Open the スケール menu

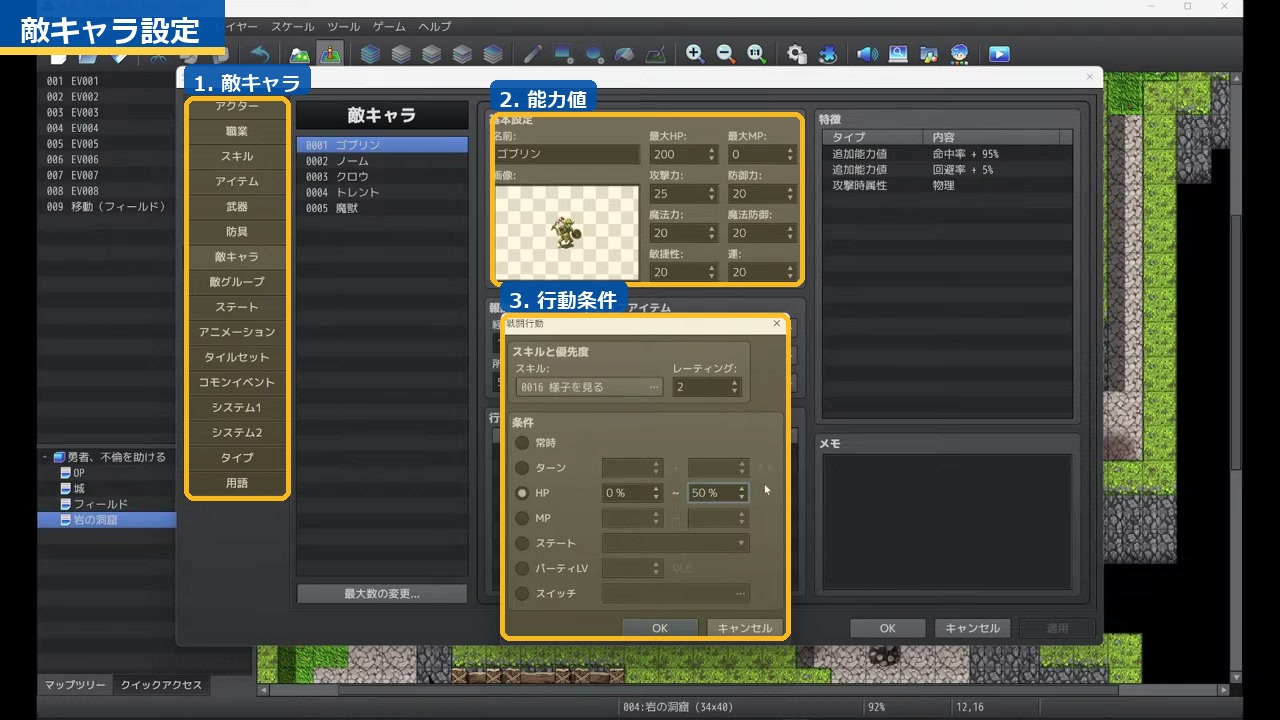click(x=292, y=27)
